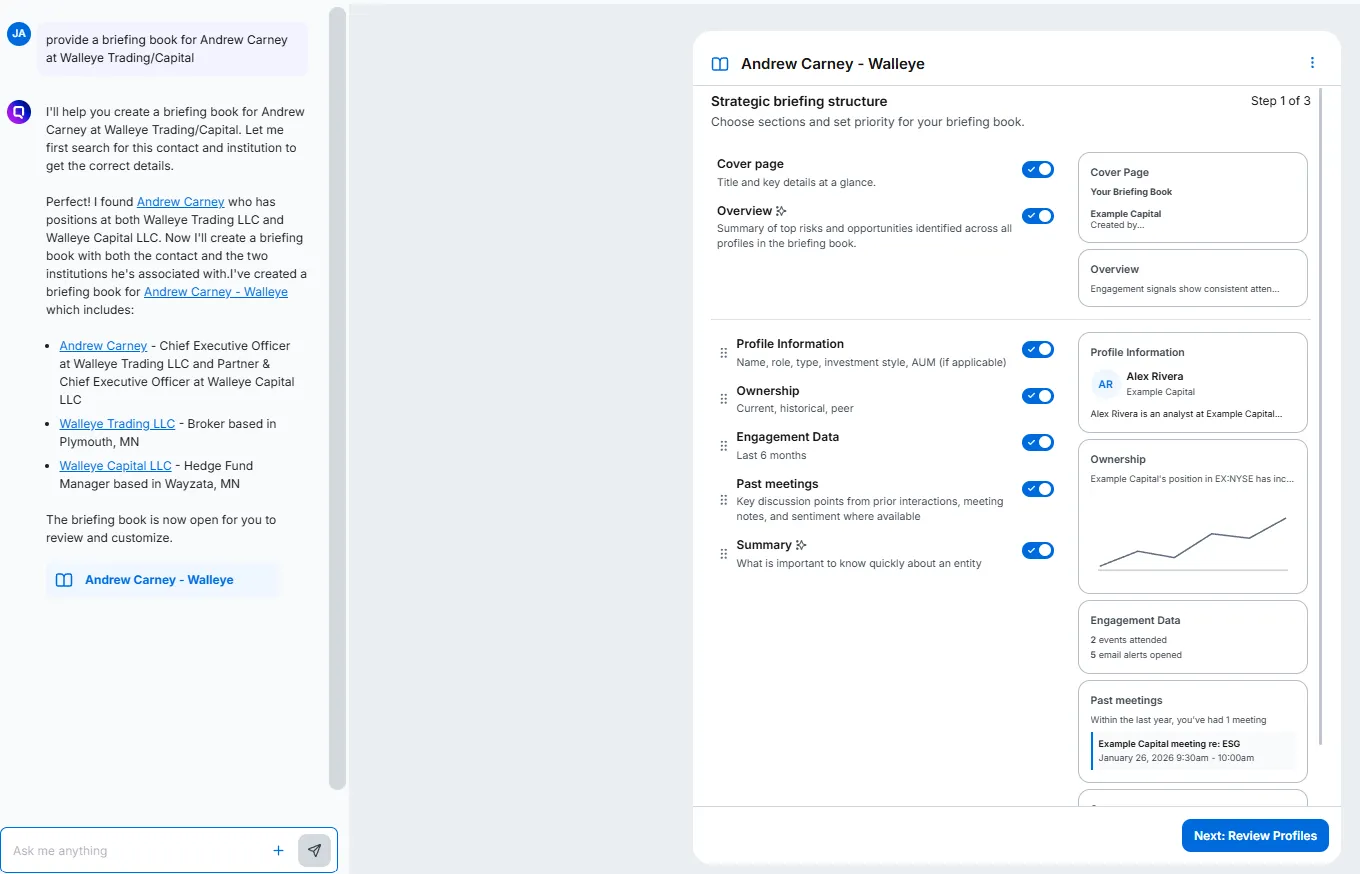Disable the Cover page toggle
This screenshot has width=1360, height=874.
point(1037,170)
